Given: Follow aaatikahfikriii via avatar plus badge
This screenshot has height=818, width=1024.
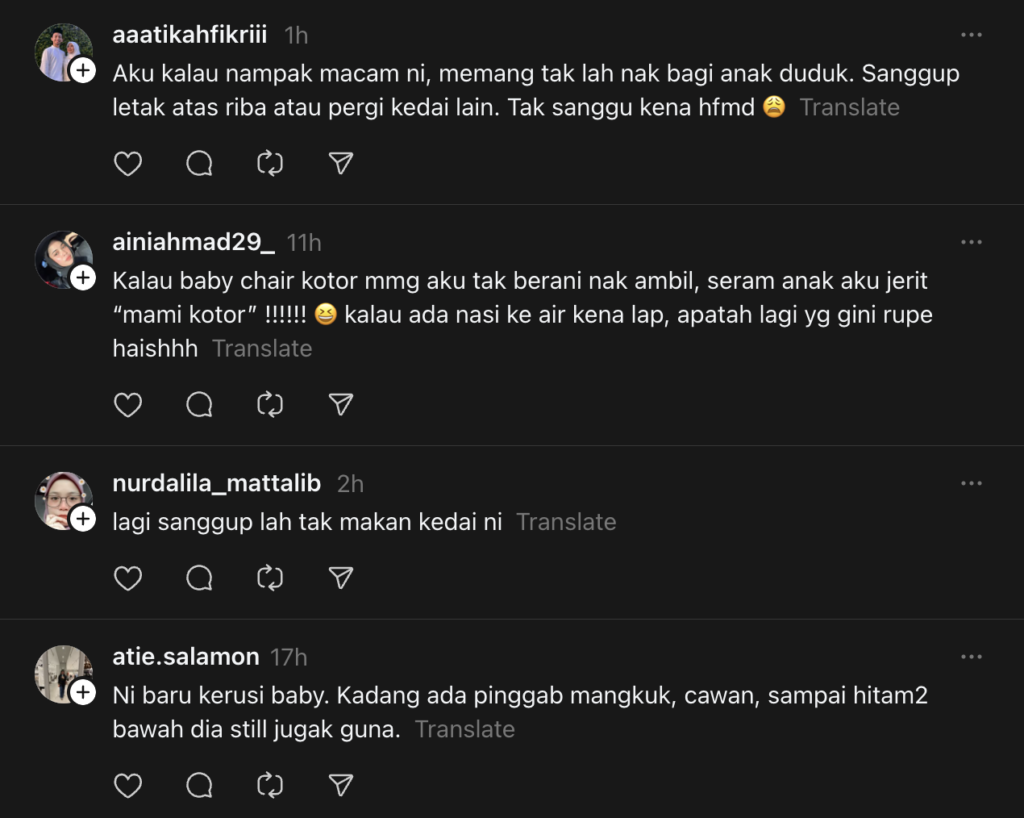Looking at the screenshot, I should coord(84,70).
